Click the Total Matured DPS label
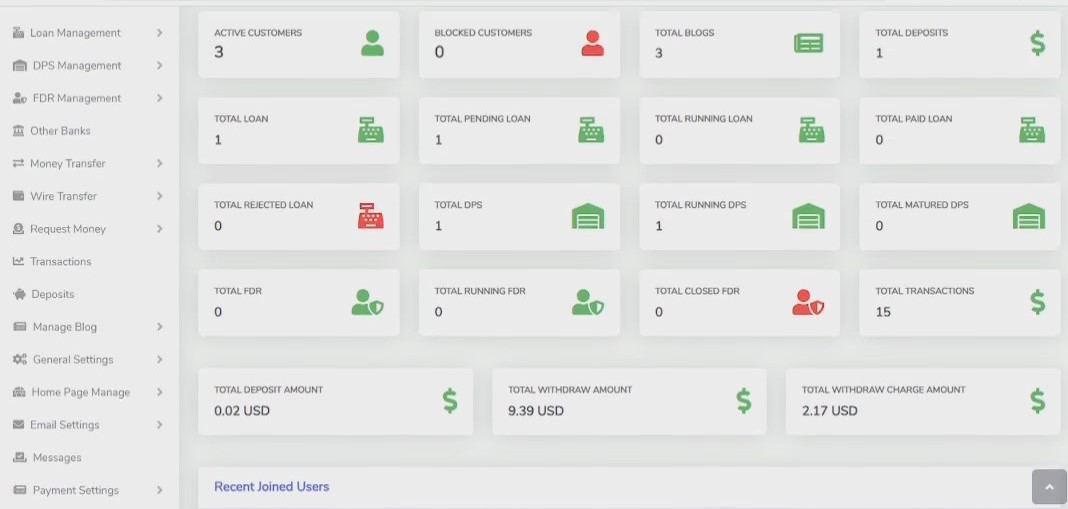This screenshot has height=509, width=1068. (922, 204)
